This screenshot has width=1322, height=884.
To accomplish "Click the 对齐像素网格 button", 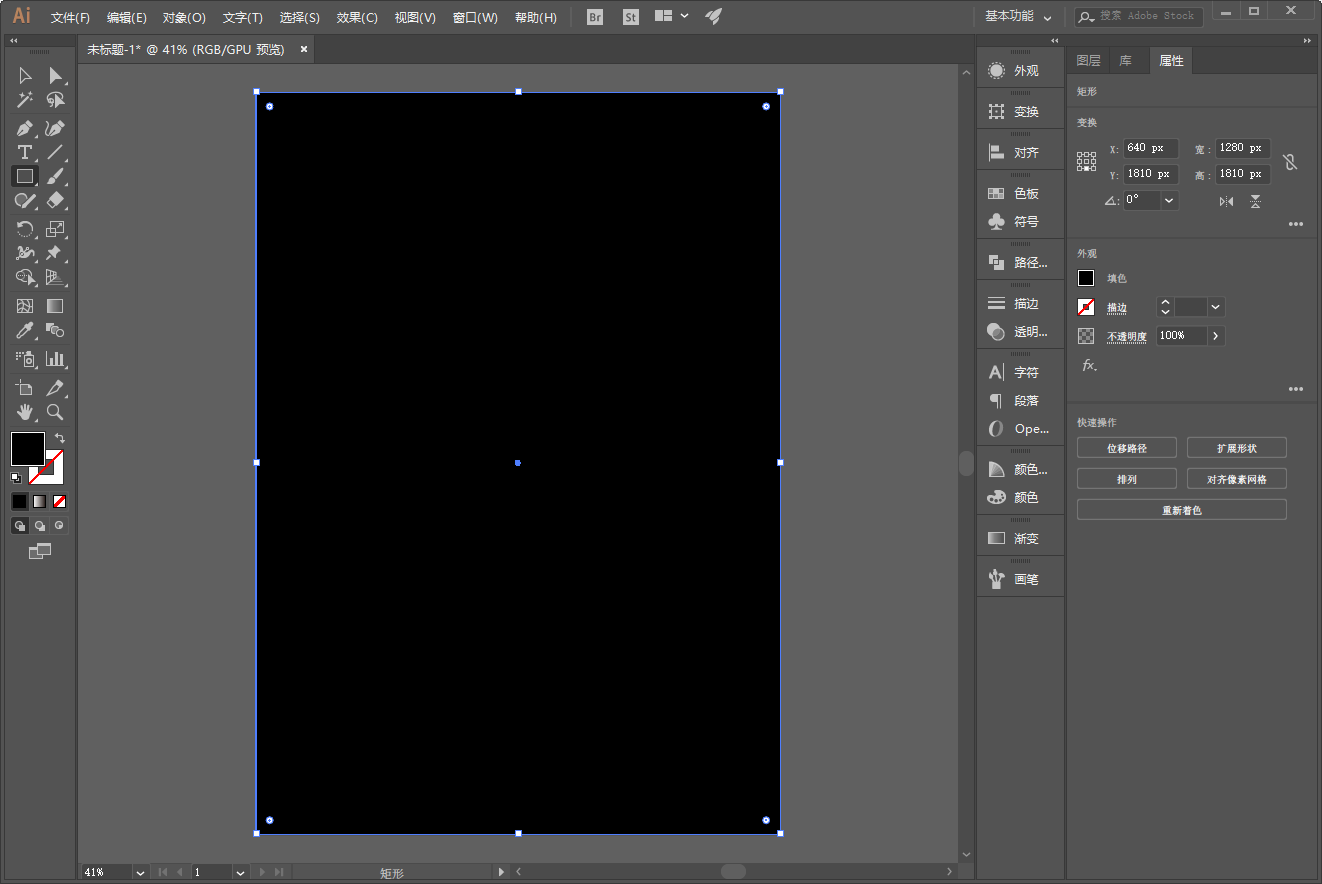I will [1237, 479].
